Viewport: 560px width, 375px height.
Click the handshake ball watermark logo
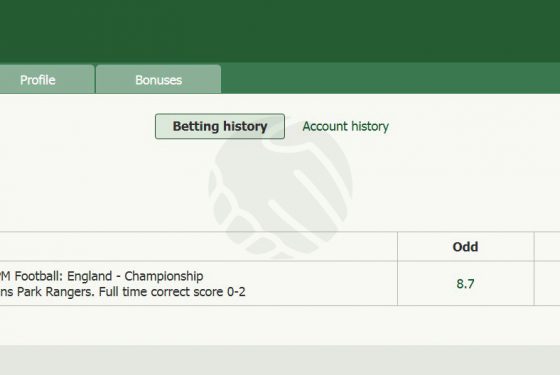[280, 188]
